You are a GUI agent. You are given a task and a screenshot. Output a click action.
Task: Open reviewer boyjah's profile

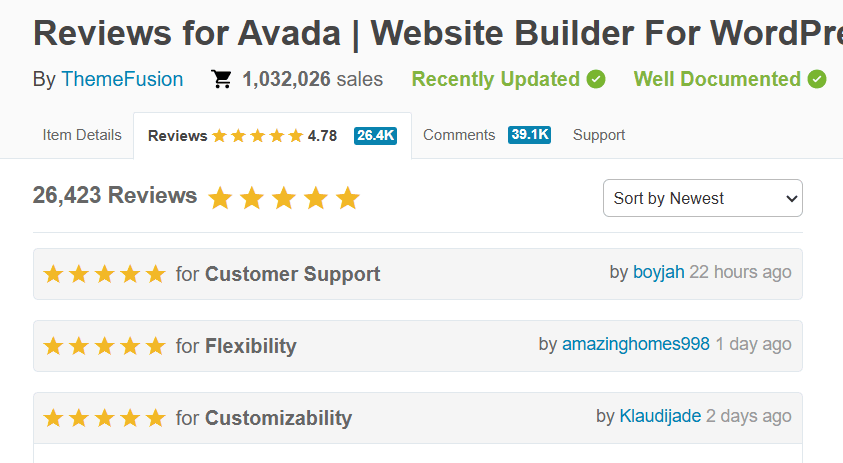click(x=659, y=272)
